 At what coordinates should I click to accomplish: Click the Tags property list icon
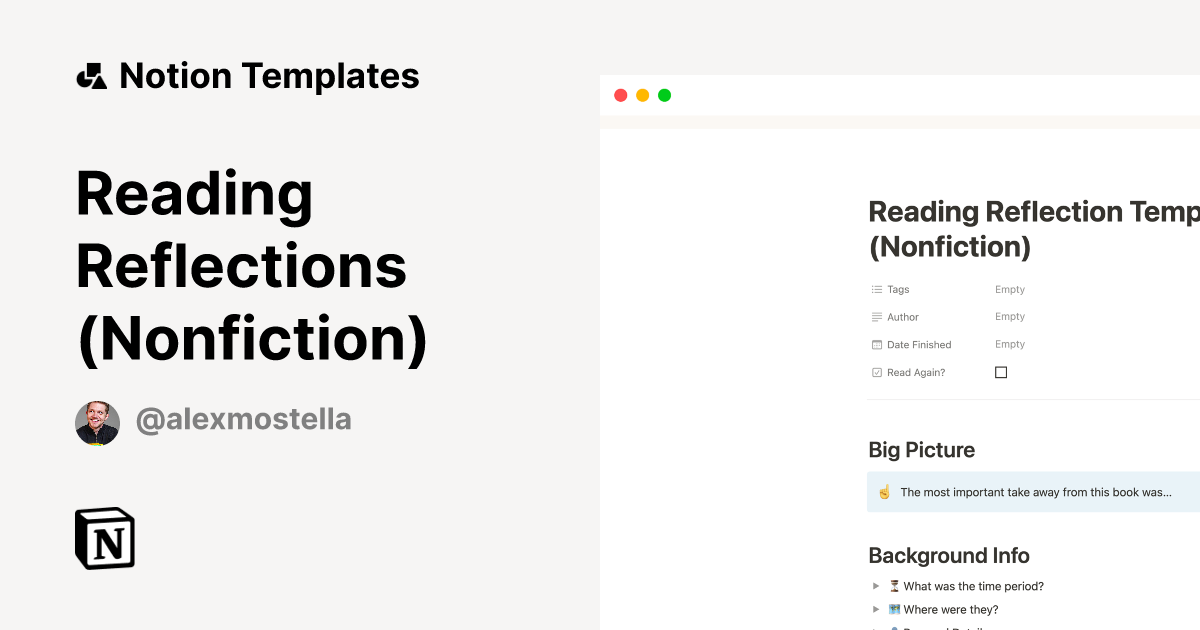876,289
